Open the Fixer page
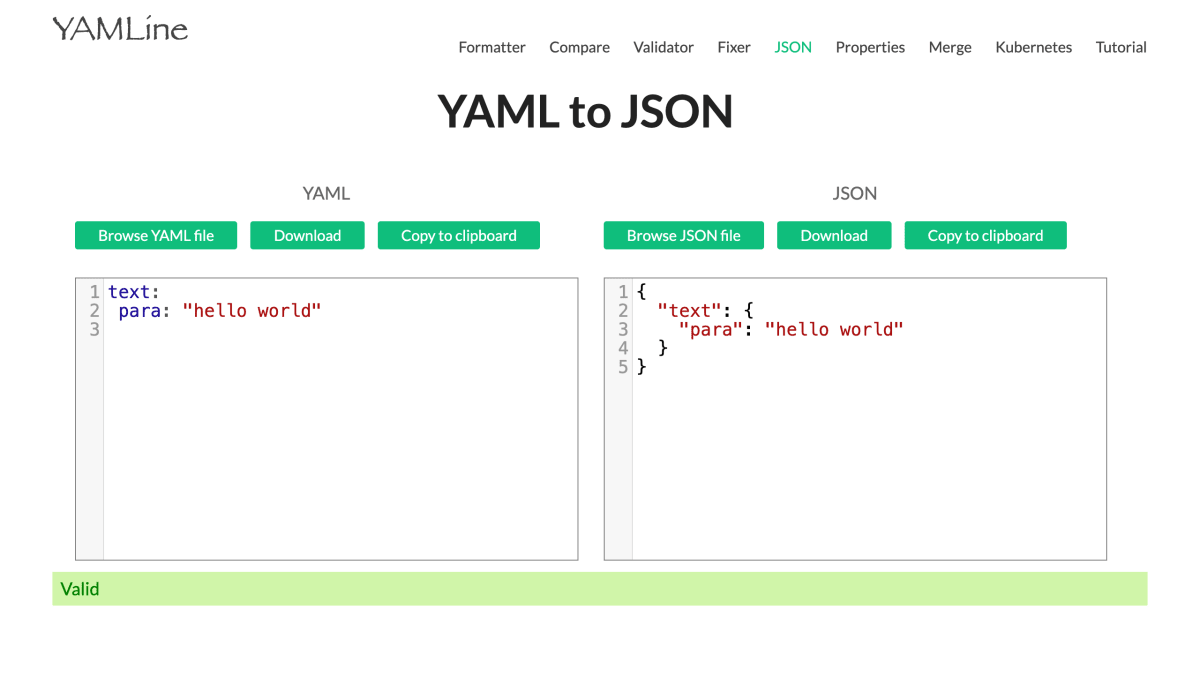The height and width of the screenshot is (675, 1200). (734, 47)
